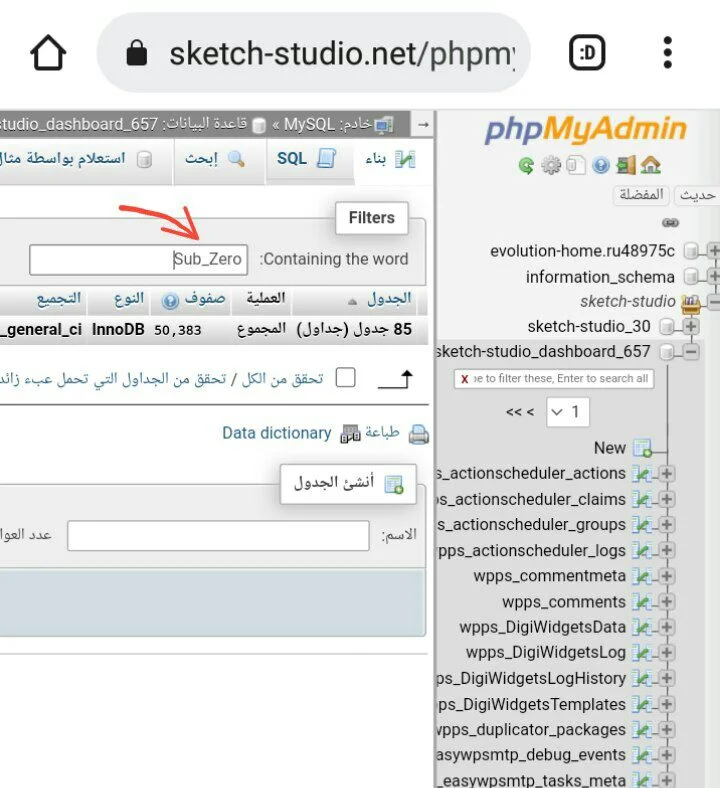Select the sketch-studio.net address bar

314,52
